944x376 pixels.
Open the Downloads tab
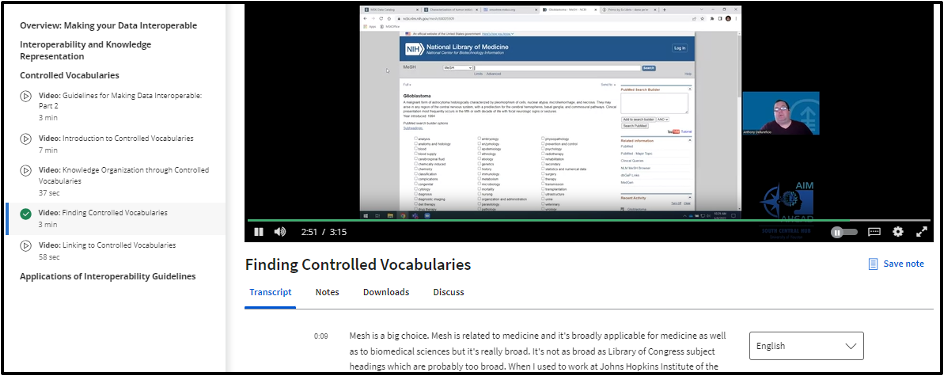pyautogui.click(x=386, y=292)
